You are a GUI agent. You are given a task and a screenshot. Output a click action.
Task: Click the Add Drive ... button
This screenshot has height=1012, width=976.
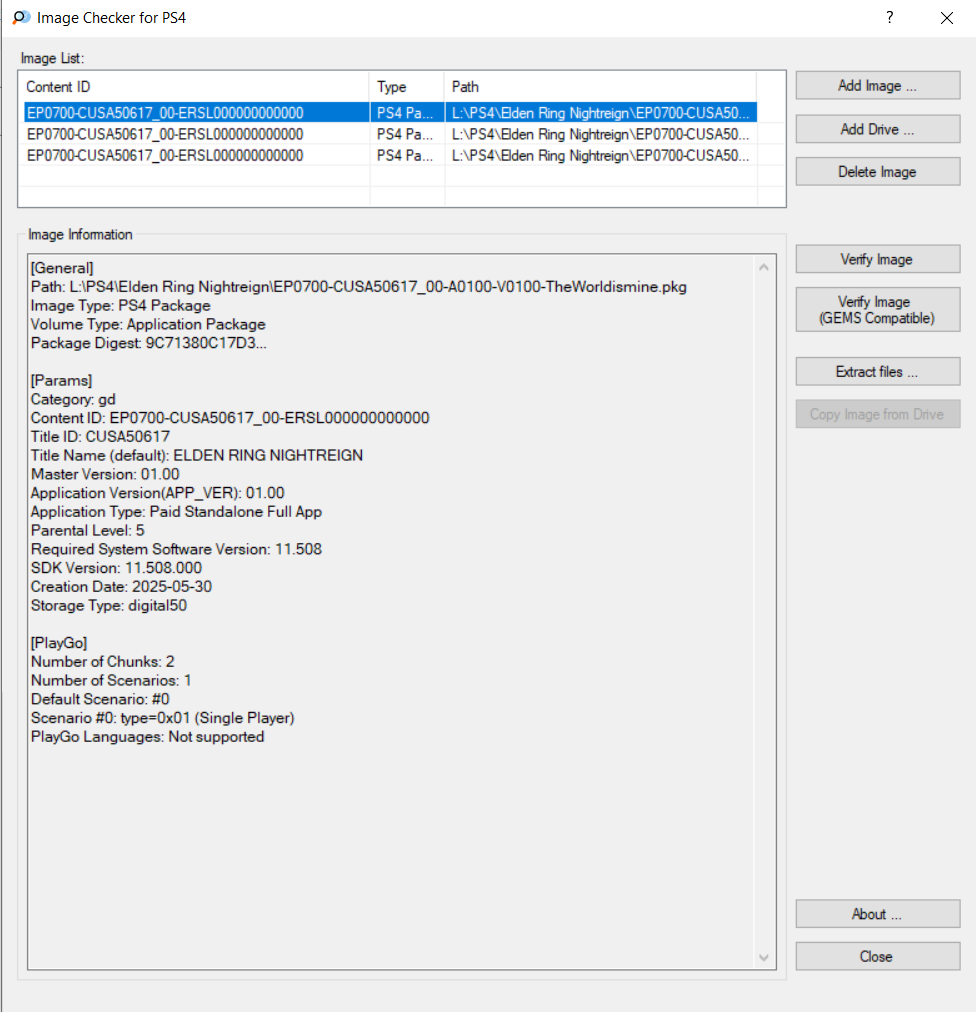(x=877, y=129)
